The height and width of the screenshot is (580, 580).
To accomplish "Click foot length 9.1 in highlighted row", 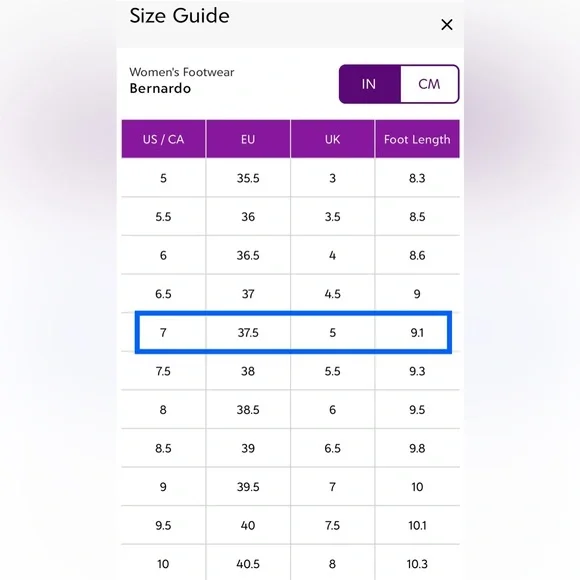I will [417, 333].
